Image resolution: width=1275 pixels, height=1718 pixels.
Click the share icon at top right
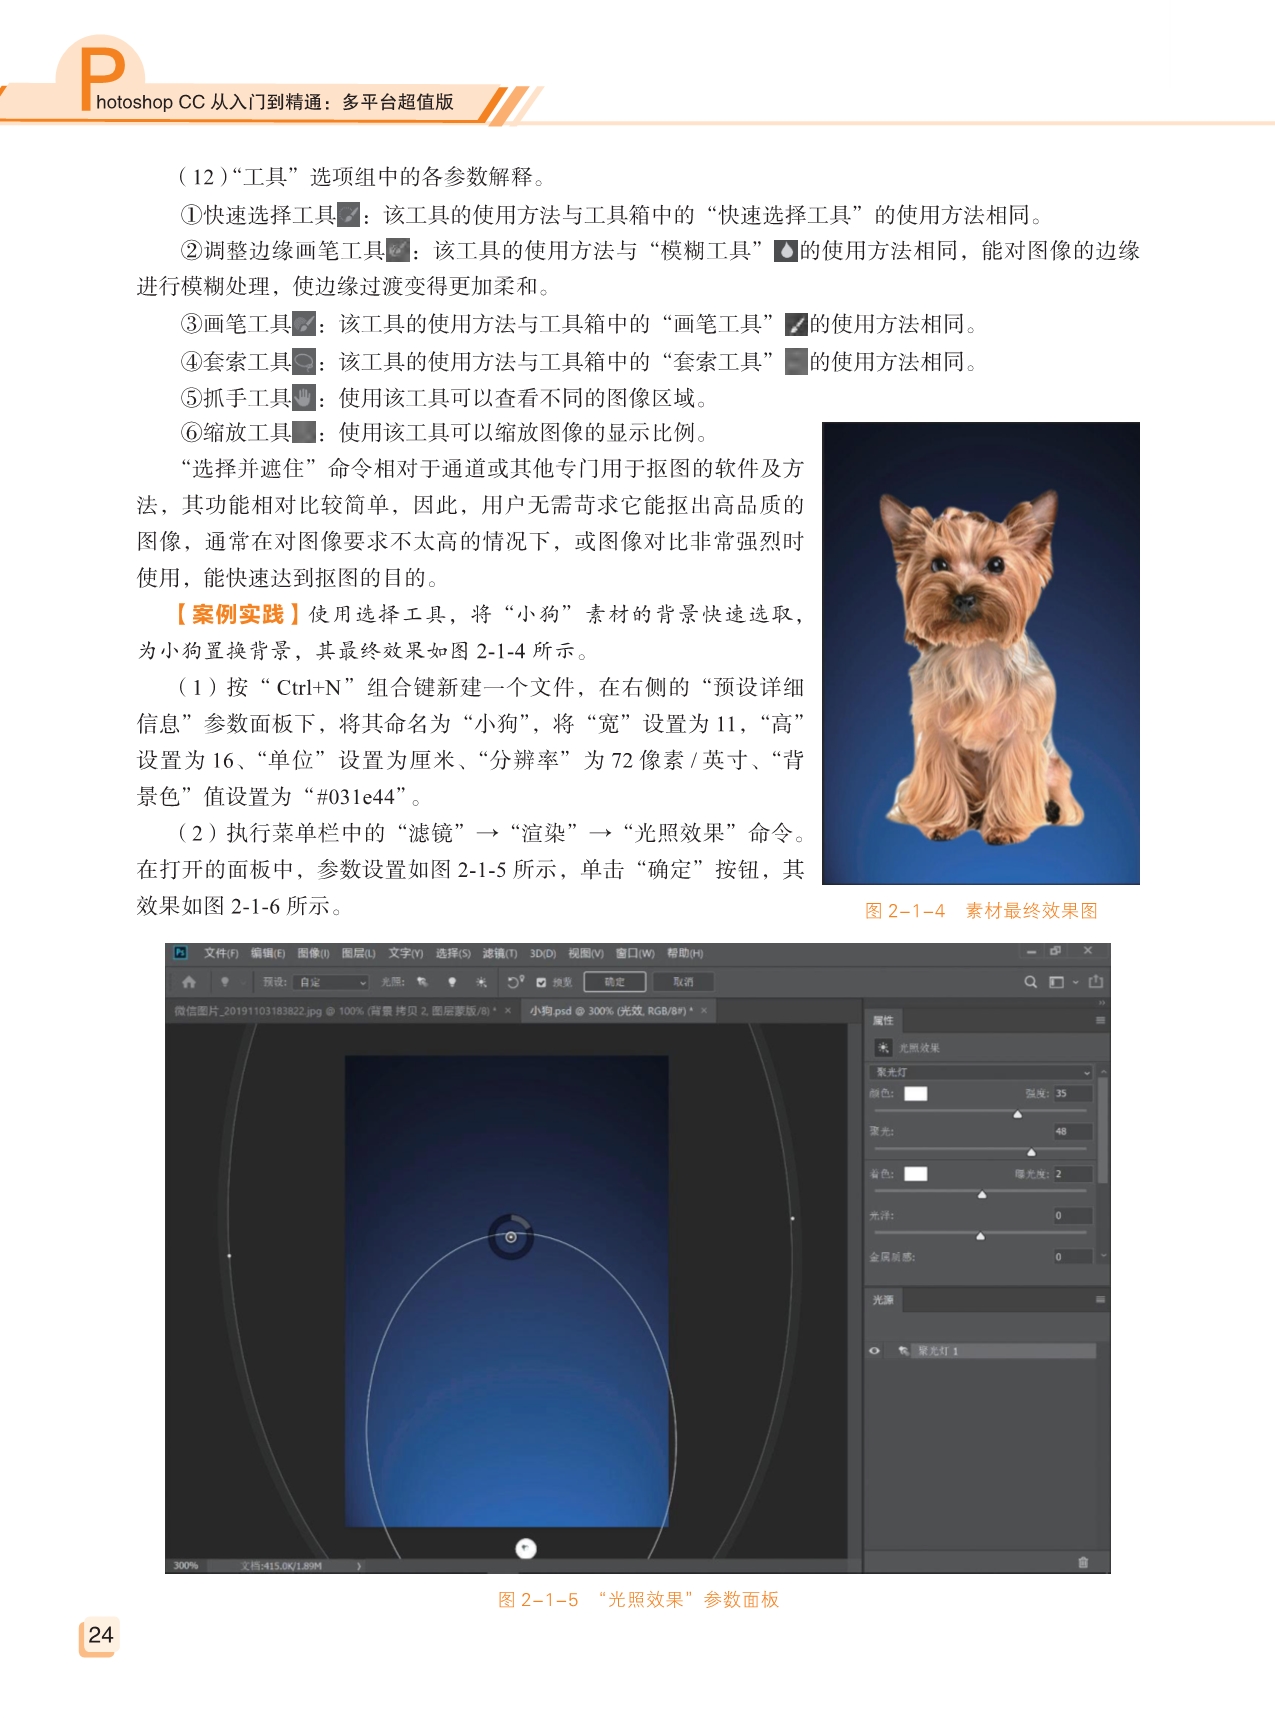pyautogui.click(x=1096, y=982)
